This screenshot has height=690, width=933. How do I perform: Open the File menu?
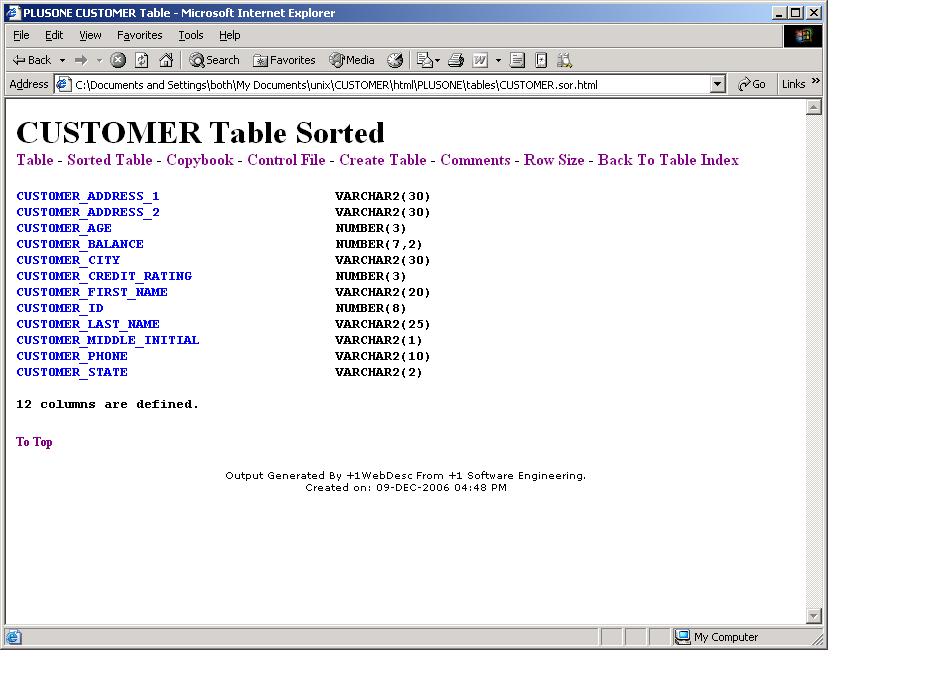pyautogui.click(x=21, y=35)
